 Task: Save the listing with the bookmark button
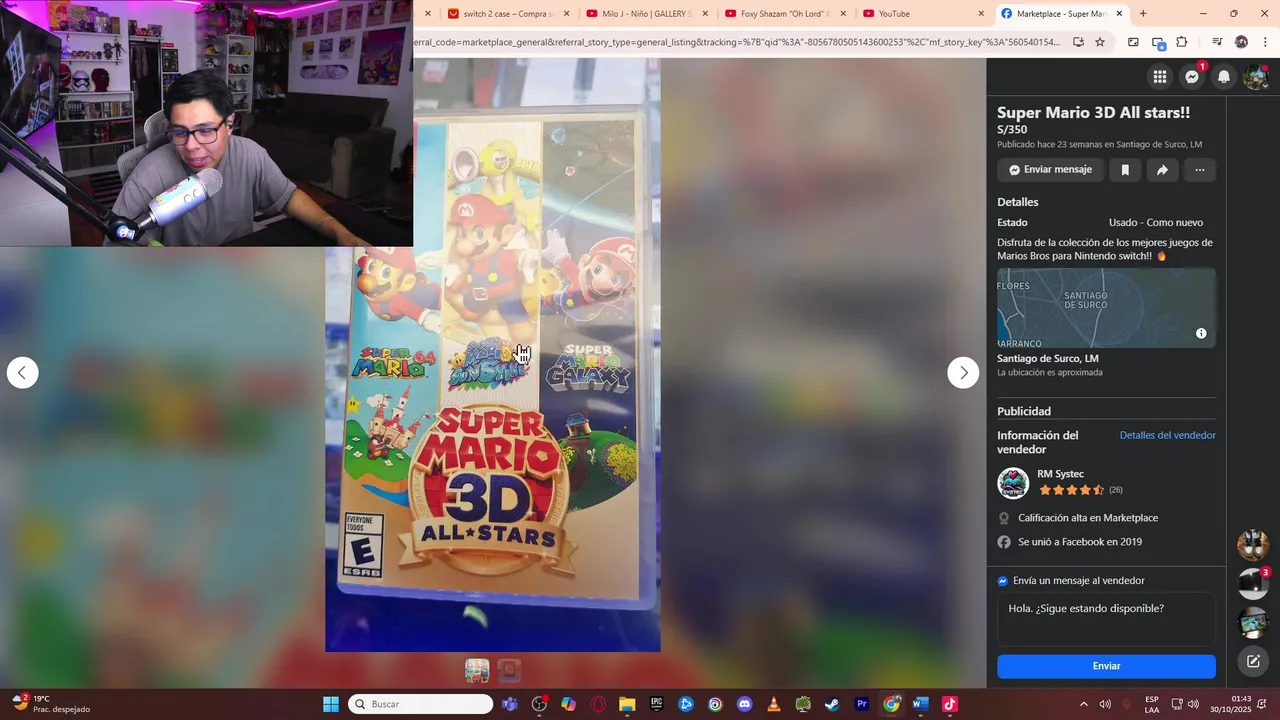(1125, 170)
